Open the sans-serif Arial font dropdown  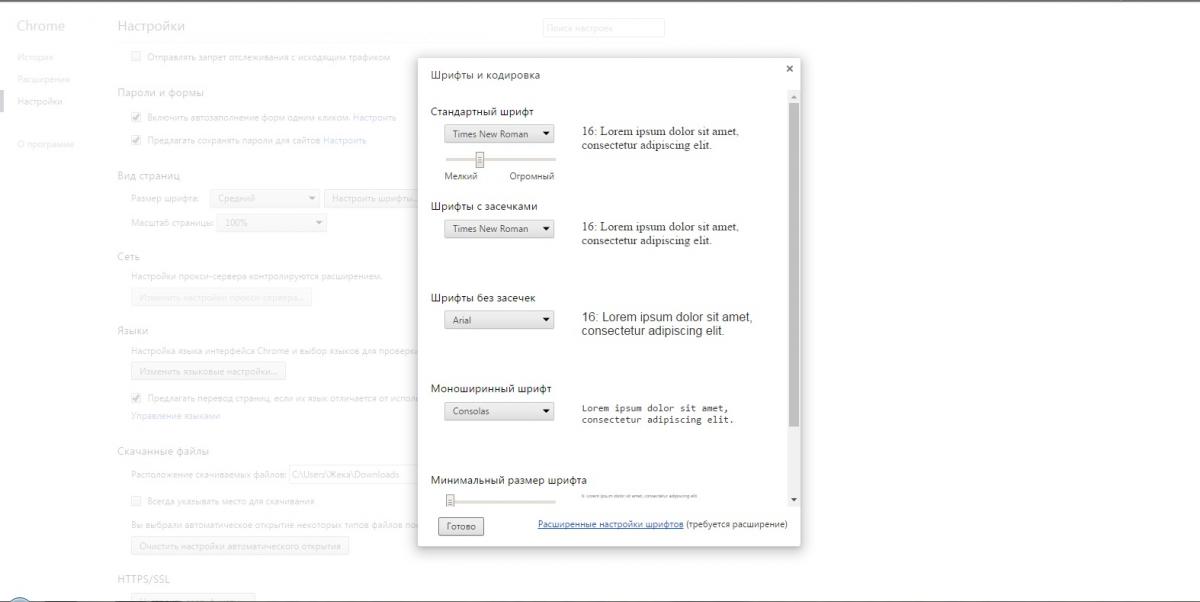tap(499, 320)
